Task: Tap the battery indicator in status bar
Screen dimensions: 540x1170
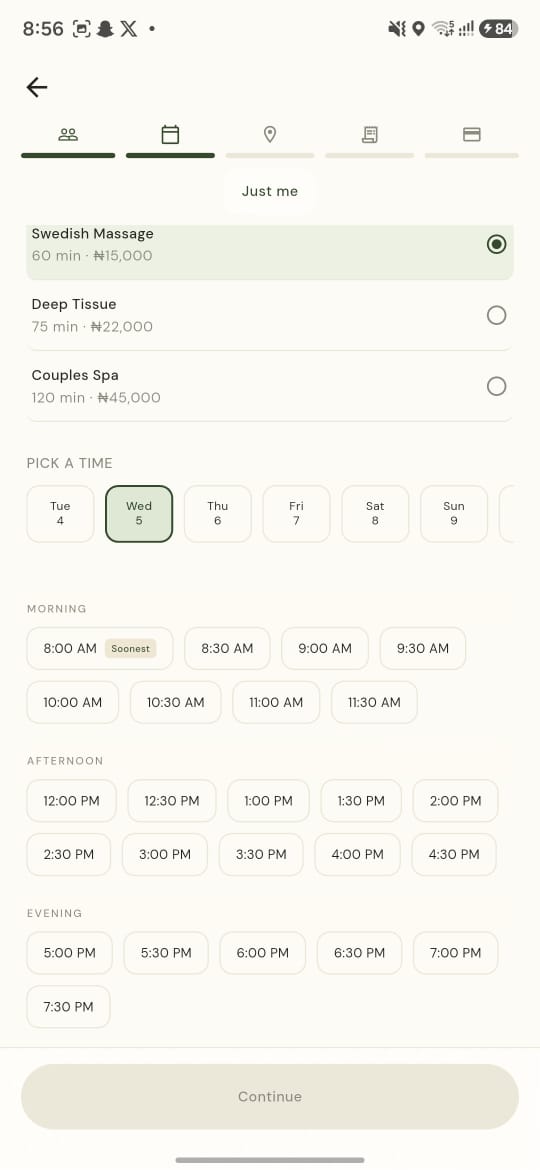Action: coord(499,29)
